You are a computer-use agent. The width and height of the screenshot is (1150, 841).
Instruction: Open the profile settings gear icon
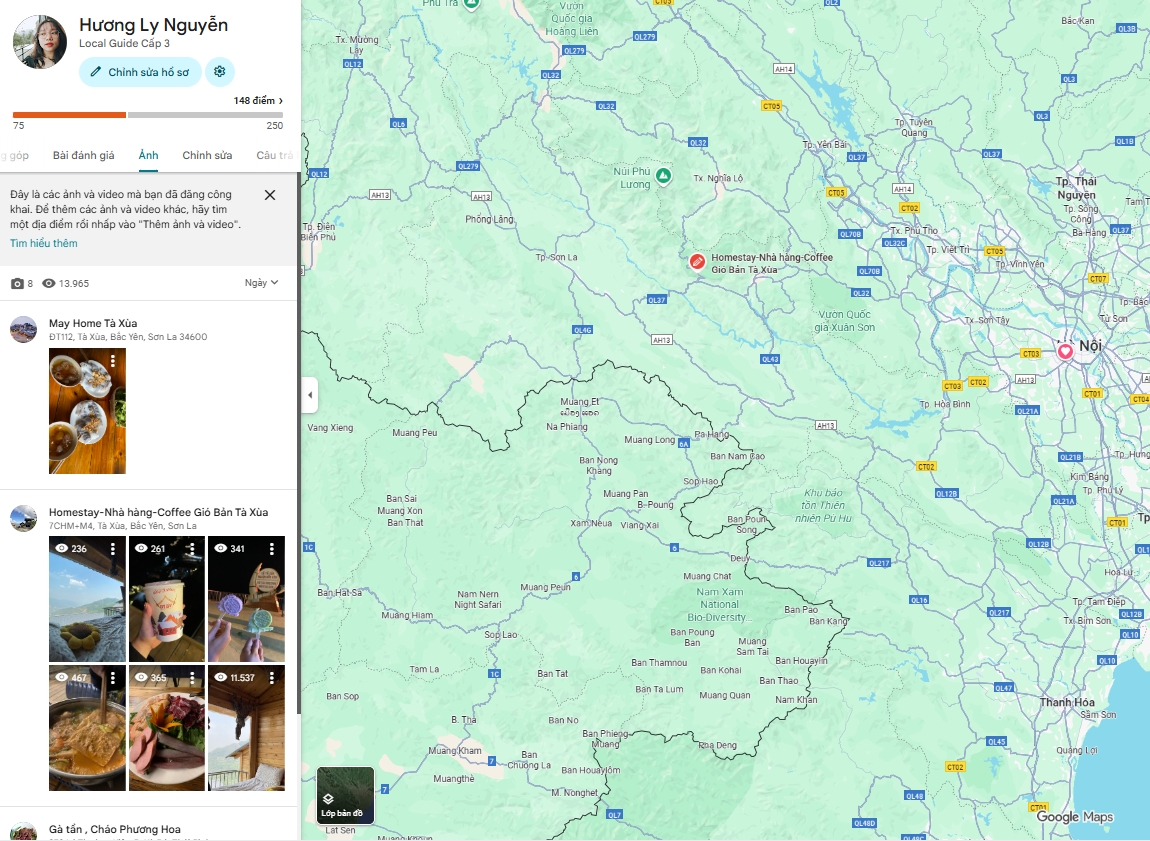pyautogui.click(x=219, y=72)
